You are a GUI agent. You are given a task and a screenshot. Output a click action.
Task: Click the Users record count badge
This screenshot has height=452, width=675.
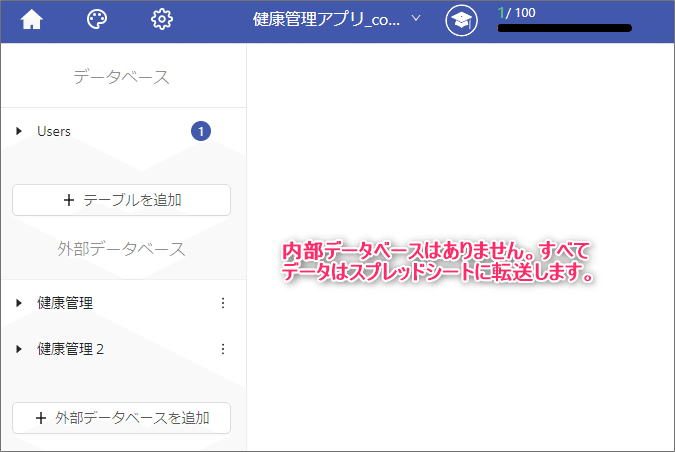(x=201, y=131)
